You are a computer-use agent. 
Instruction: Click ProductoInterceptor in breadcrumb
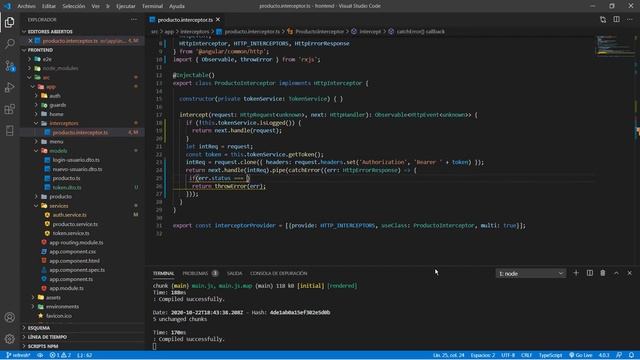tap(319, 31)
